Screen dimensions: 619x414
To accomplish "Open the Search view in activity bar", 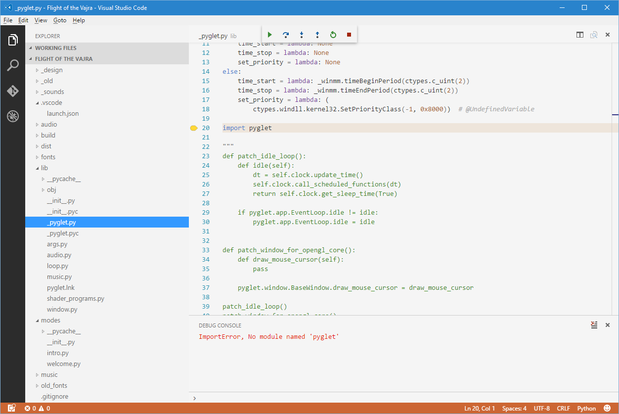I will tap(13, 66).
